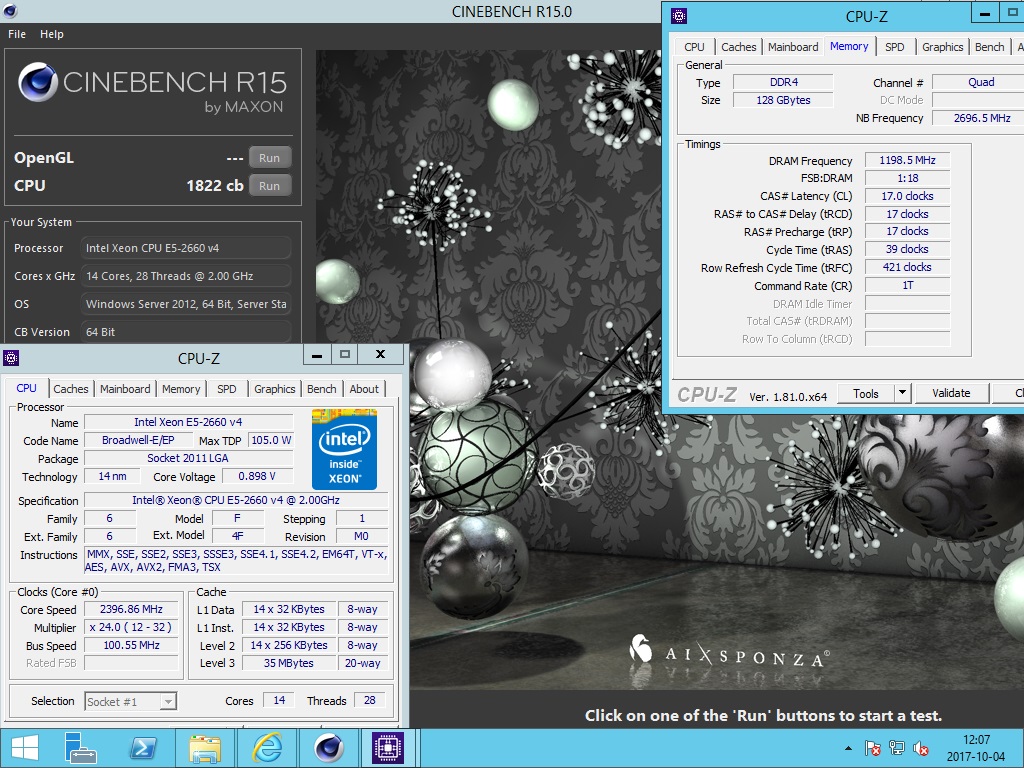Switch to Mainboard tab in CPU-Z Memory window
The image size is (1024, 768).
[x=793, y=47]
